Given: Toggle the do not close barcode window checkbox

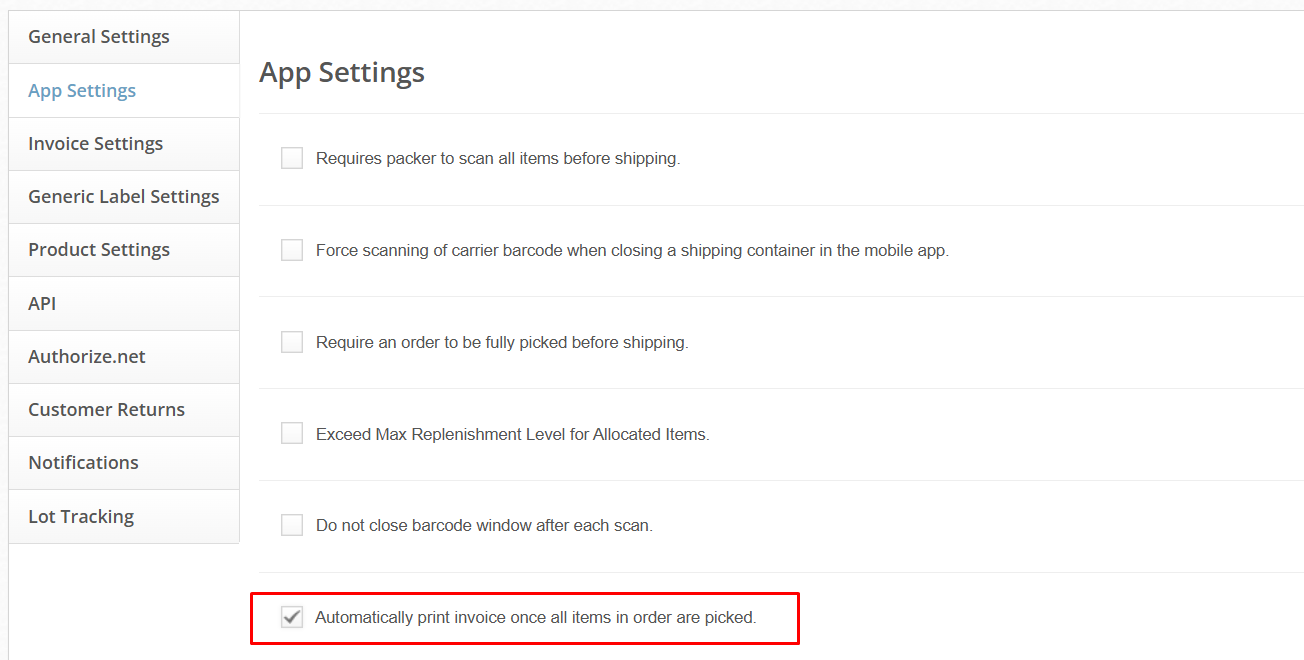Looking at the screenshot, I should point(292,525).
